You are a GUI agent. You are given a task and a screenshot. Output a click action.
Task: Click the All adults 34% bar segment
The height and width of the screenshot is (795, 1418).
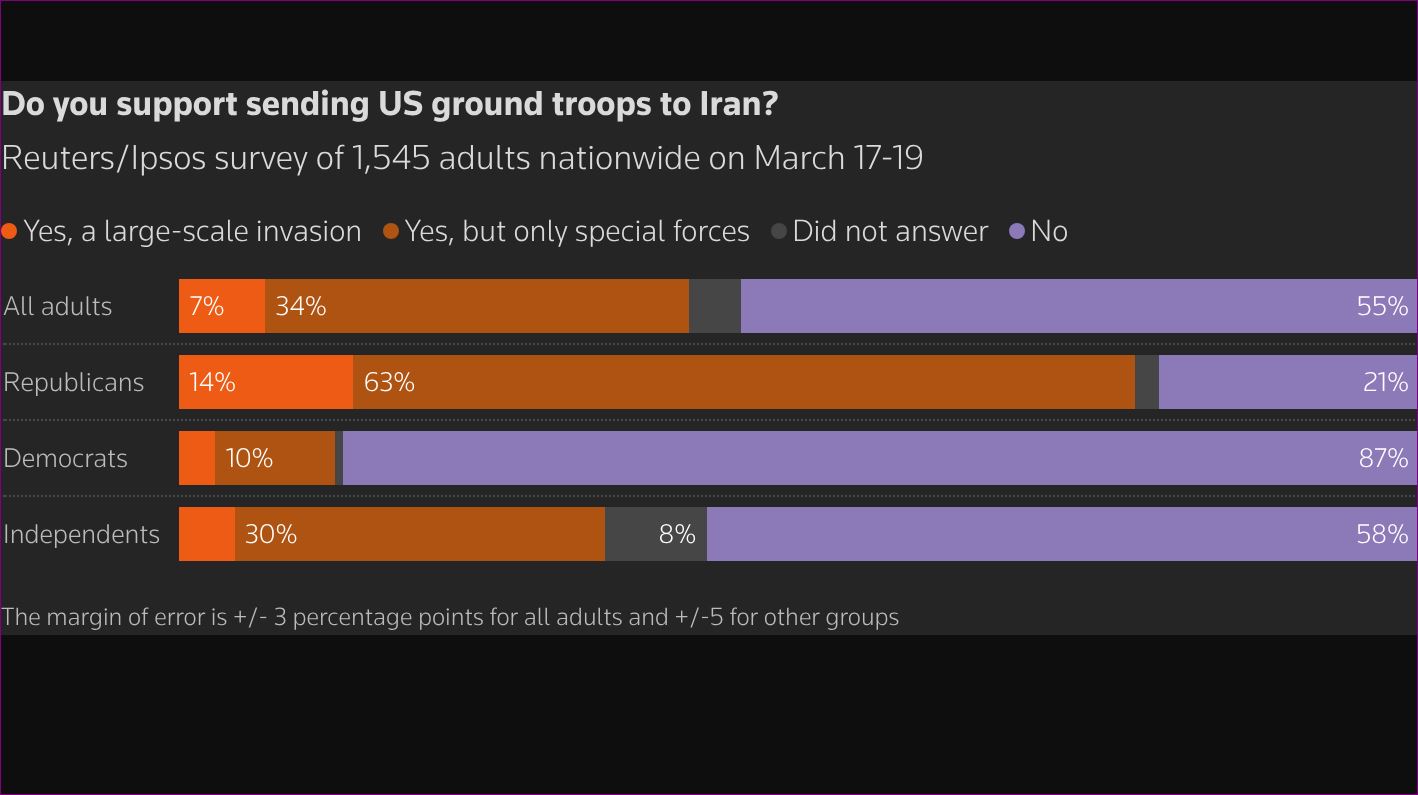(476, 306)
